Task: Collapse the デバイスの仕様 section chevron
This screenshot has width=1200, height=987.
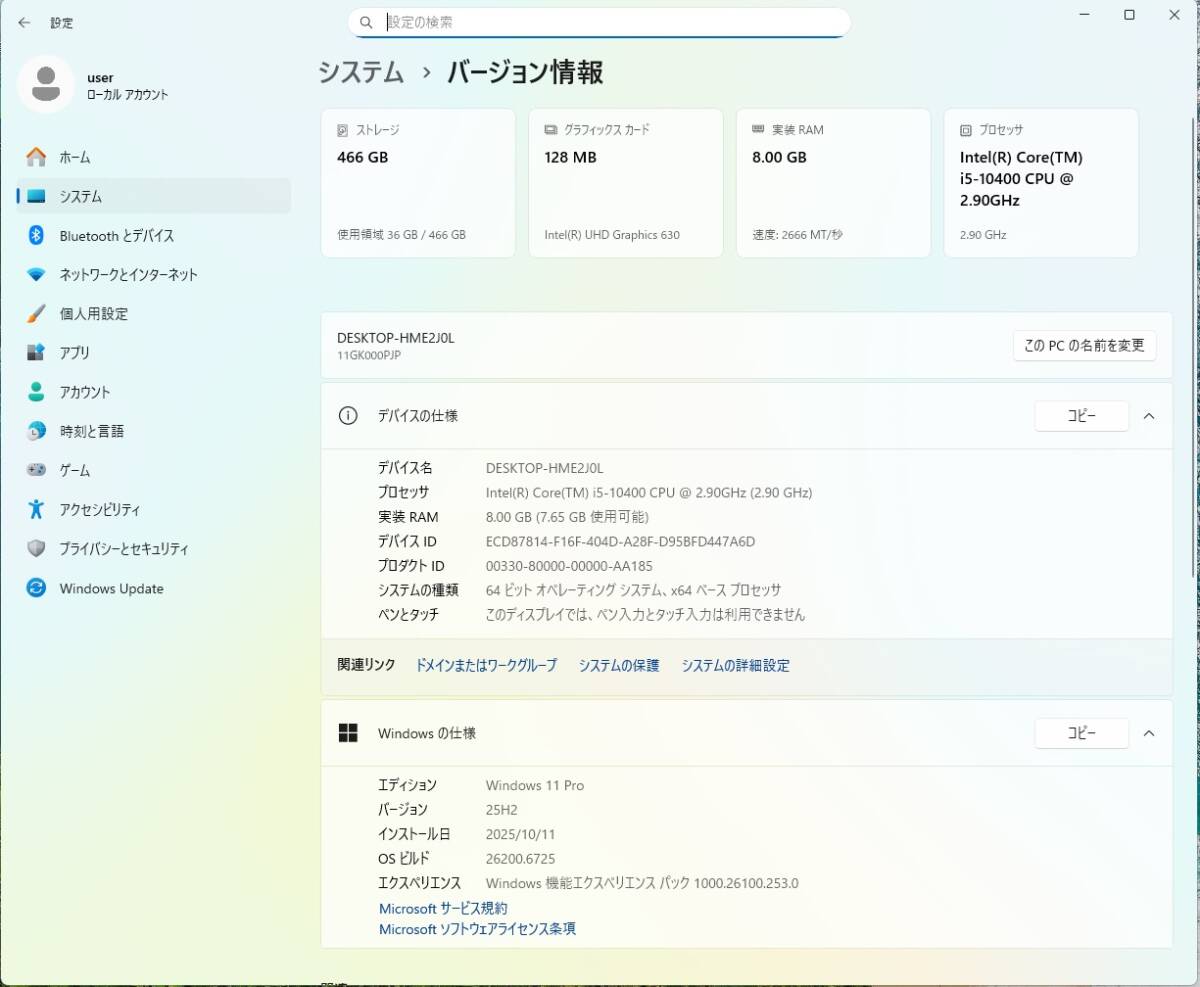Action: click(1149, 416)
